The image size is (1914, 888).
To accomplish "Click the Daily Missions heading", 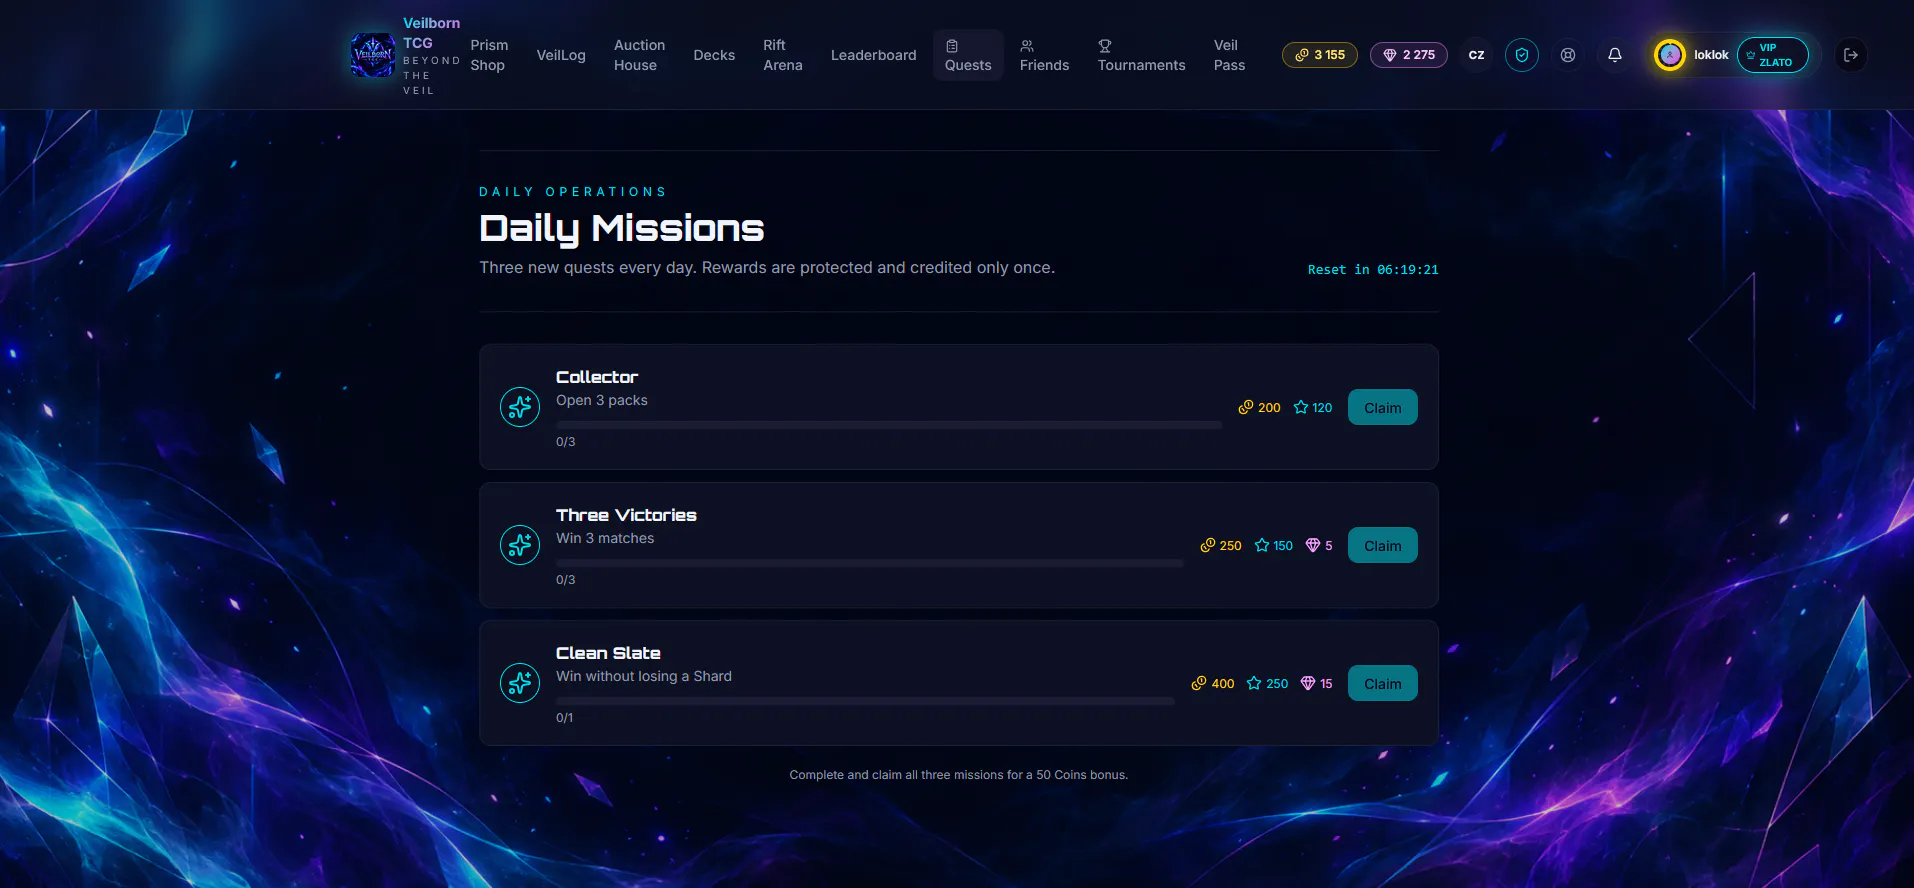I will coord(622,228).
